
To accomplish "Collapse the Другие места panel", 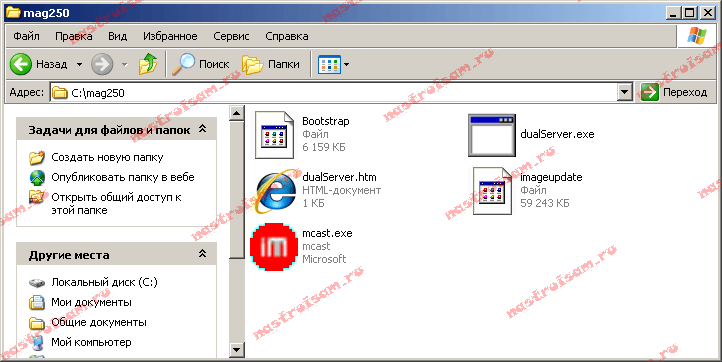I will point(202,254).
